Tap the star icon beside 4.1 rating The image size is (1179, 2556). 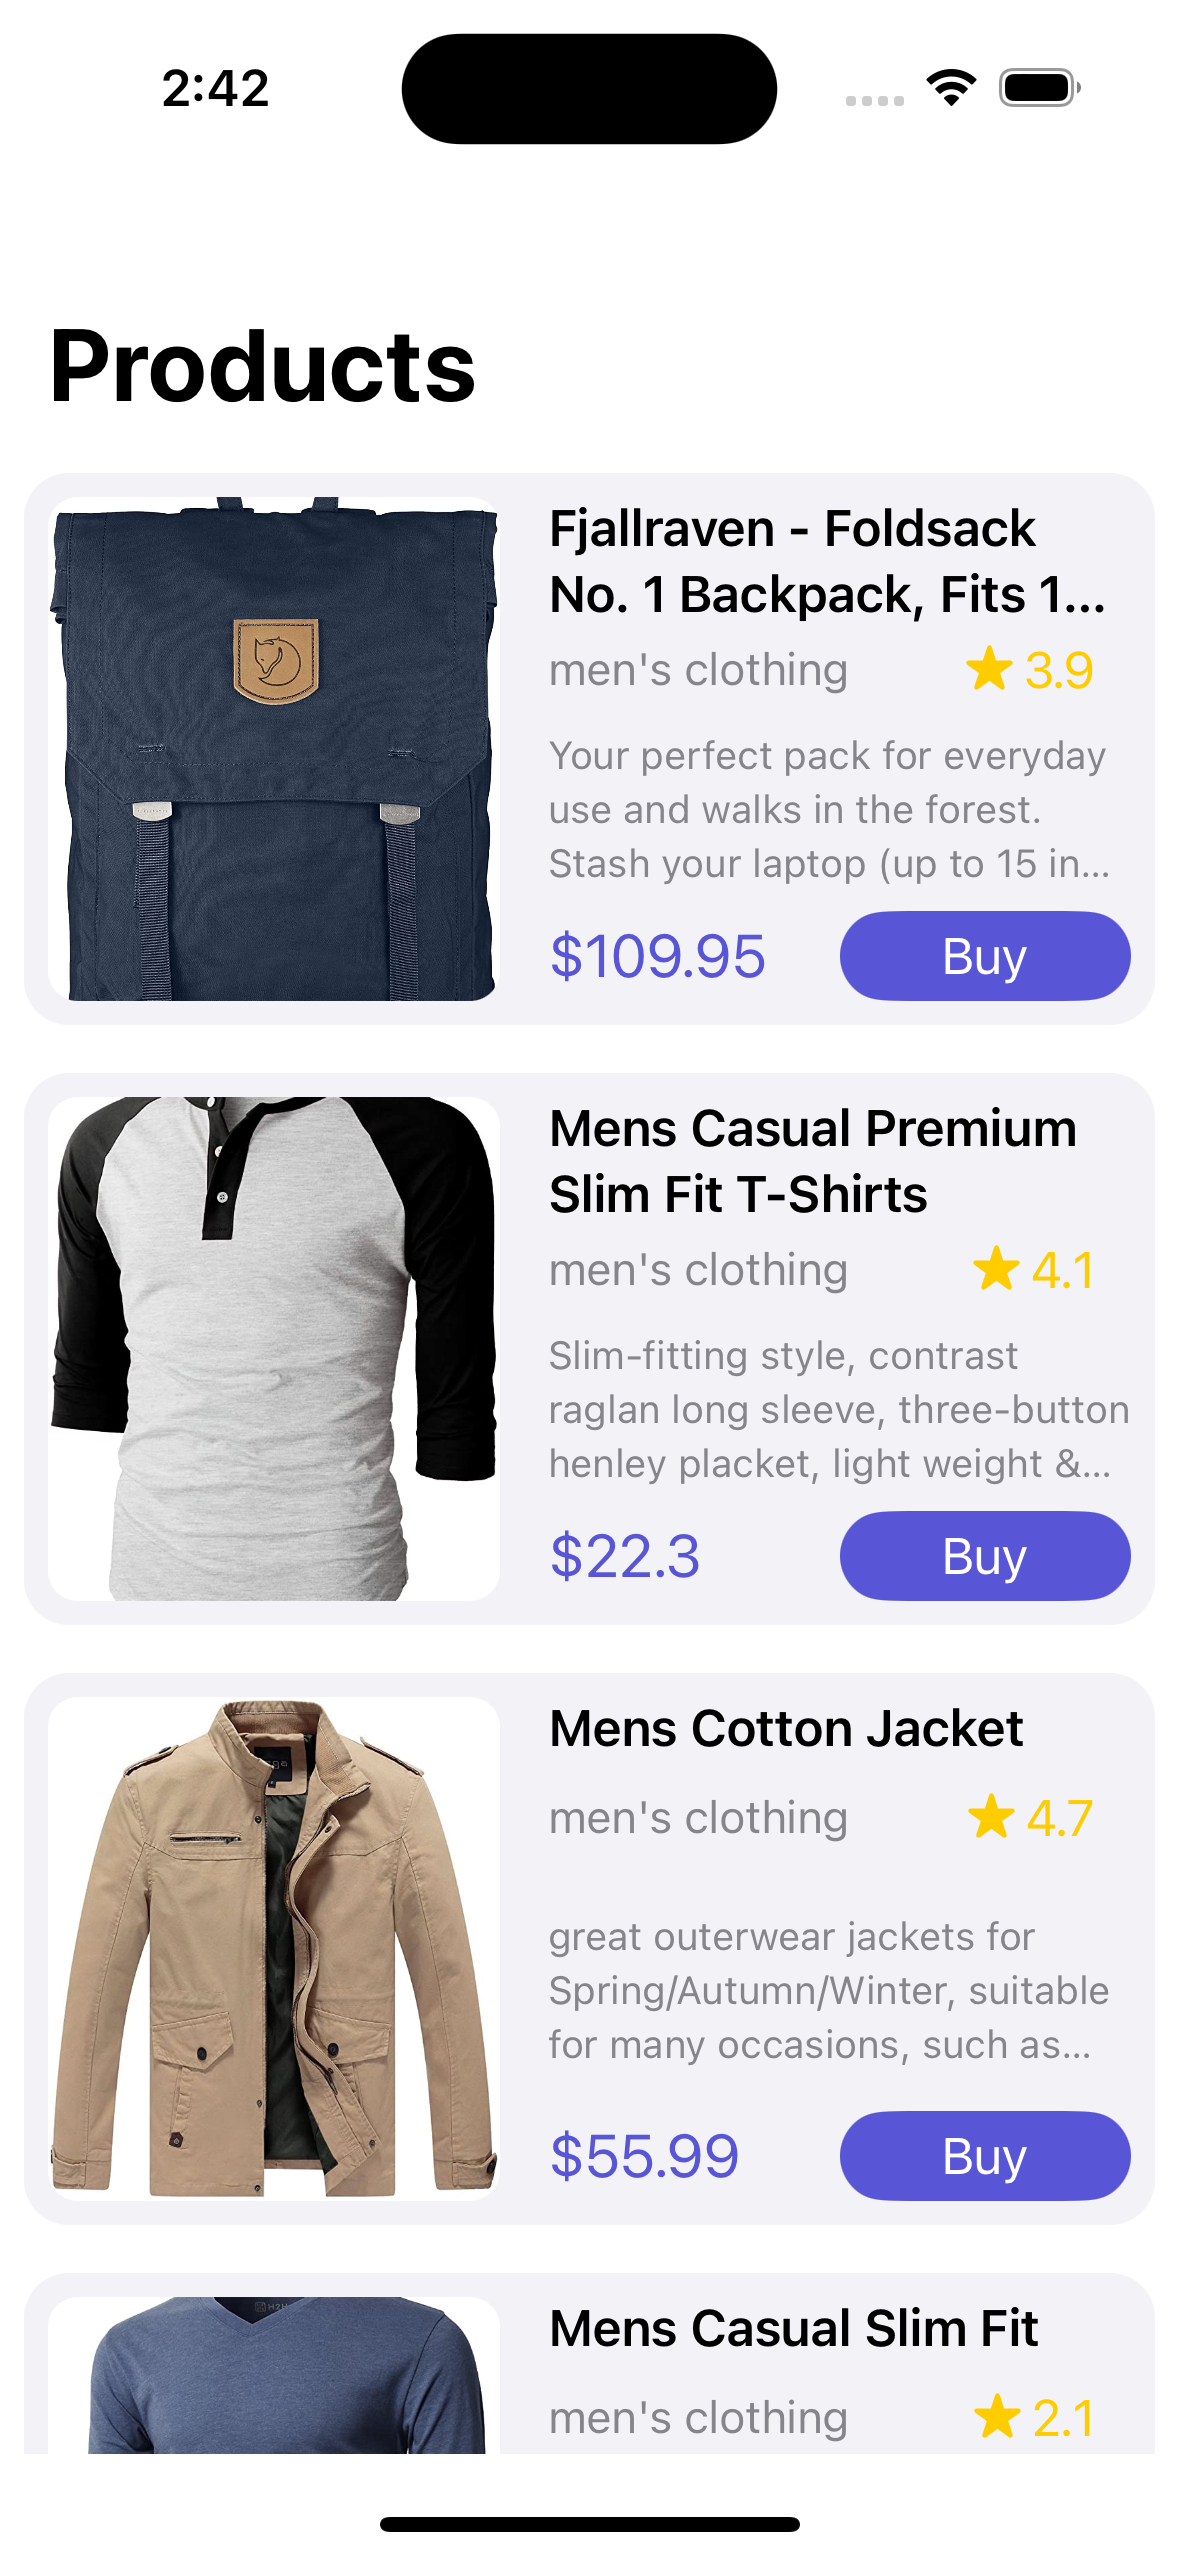coord(996,1269)
